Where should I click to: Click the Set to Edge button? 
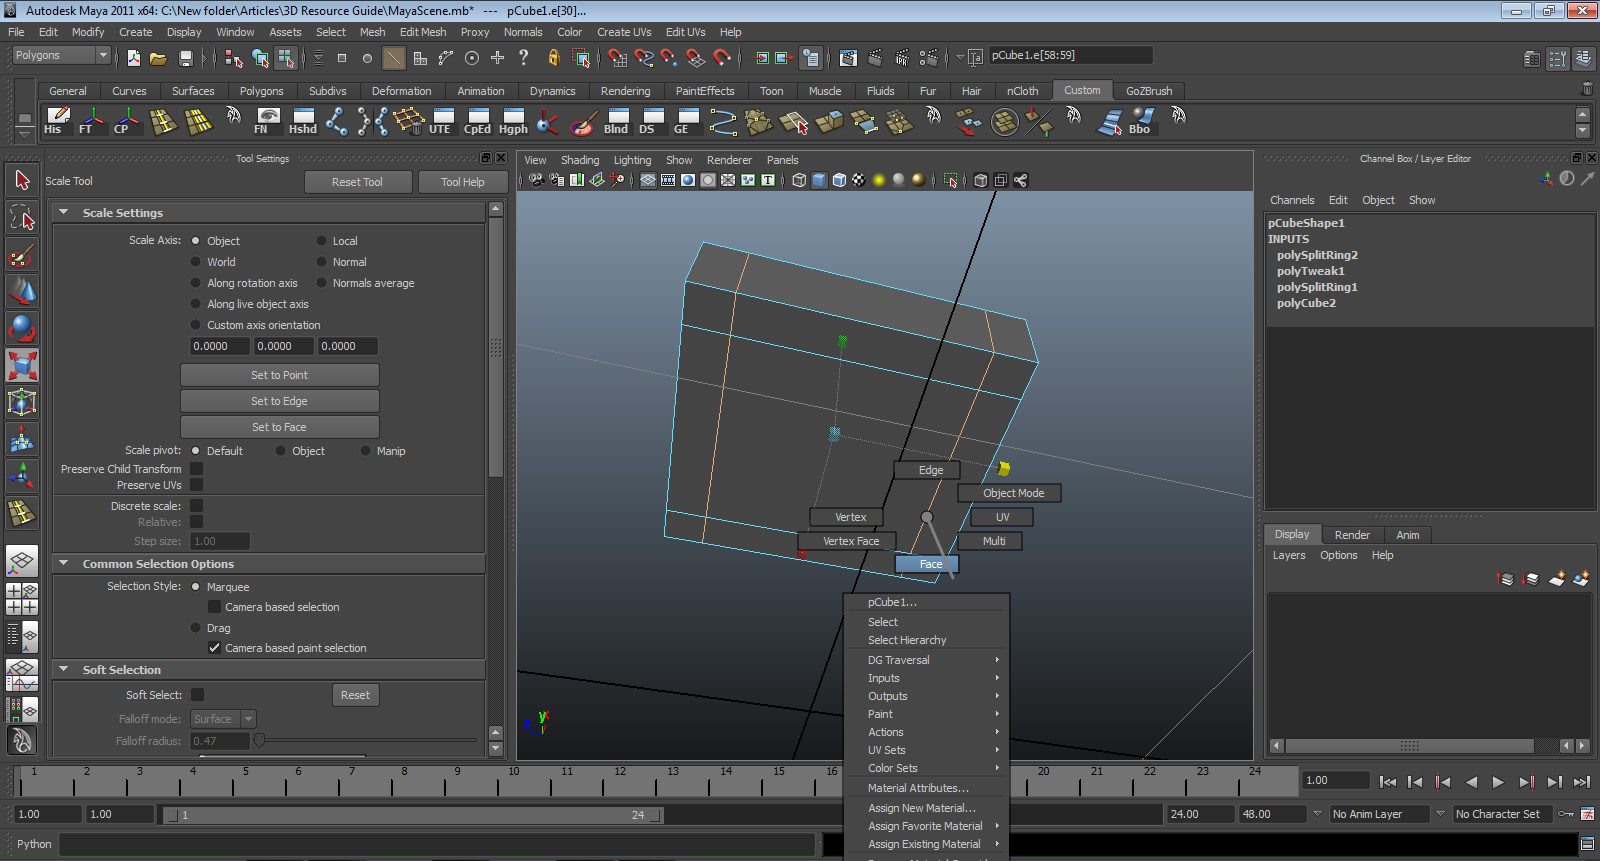[279, 401]
